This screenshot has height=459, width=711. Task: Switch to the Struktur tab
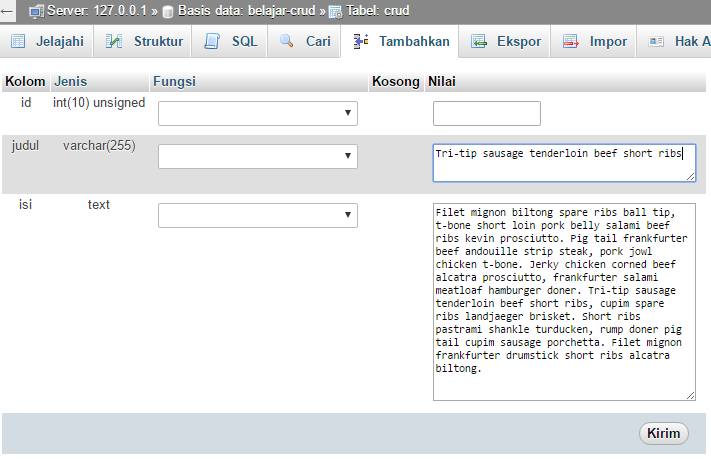point(146,42)
